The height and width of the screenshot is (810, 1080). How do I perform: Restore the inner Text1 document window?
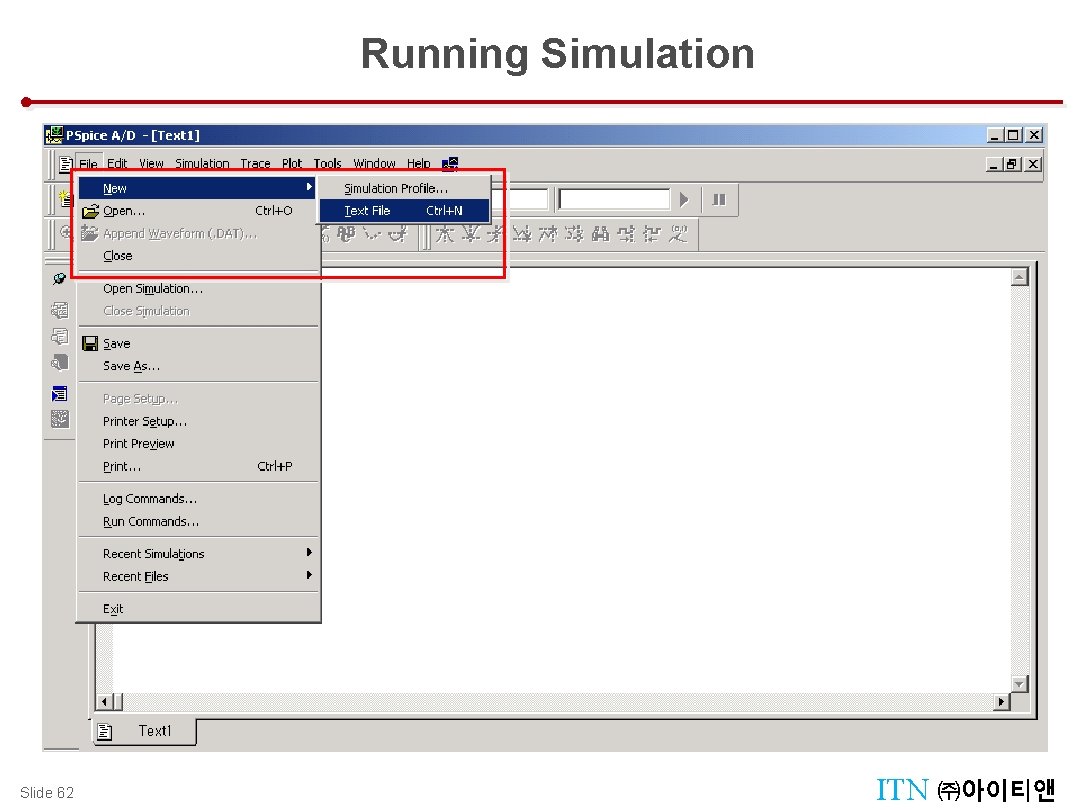click(1012, 164)
